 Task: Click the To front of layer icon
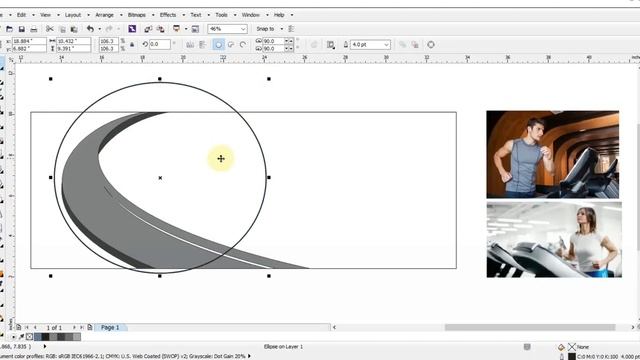(x=402, y=45)
